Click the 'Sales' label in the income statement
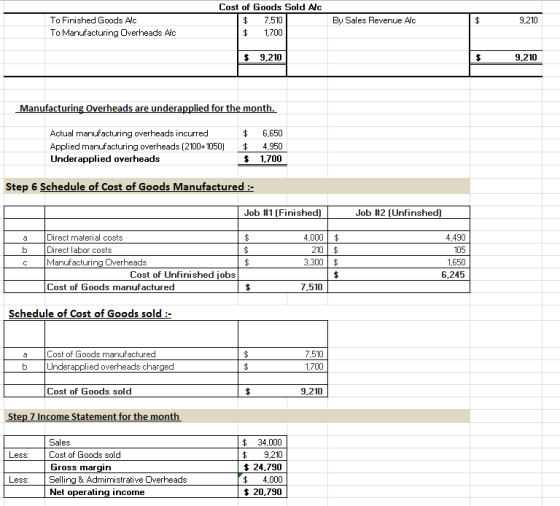This screenshot has width=560, height=506. pos(60,443)
